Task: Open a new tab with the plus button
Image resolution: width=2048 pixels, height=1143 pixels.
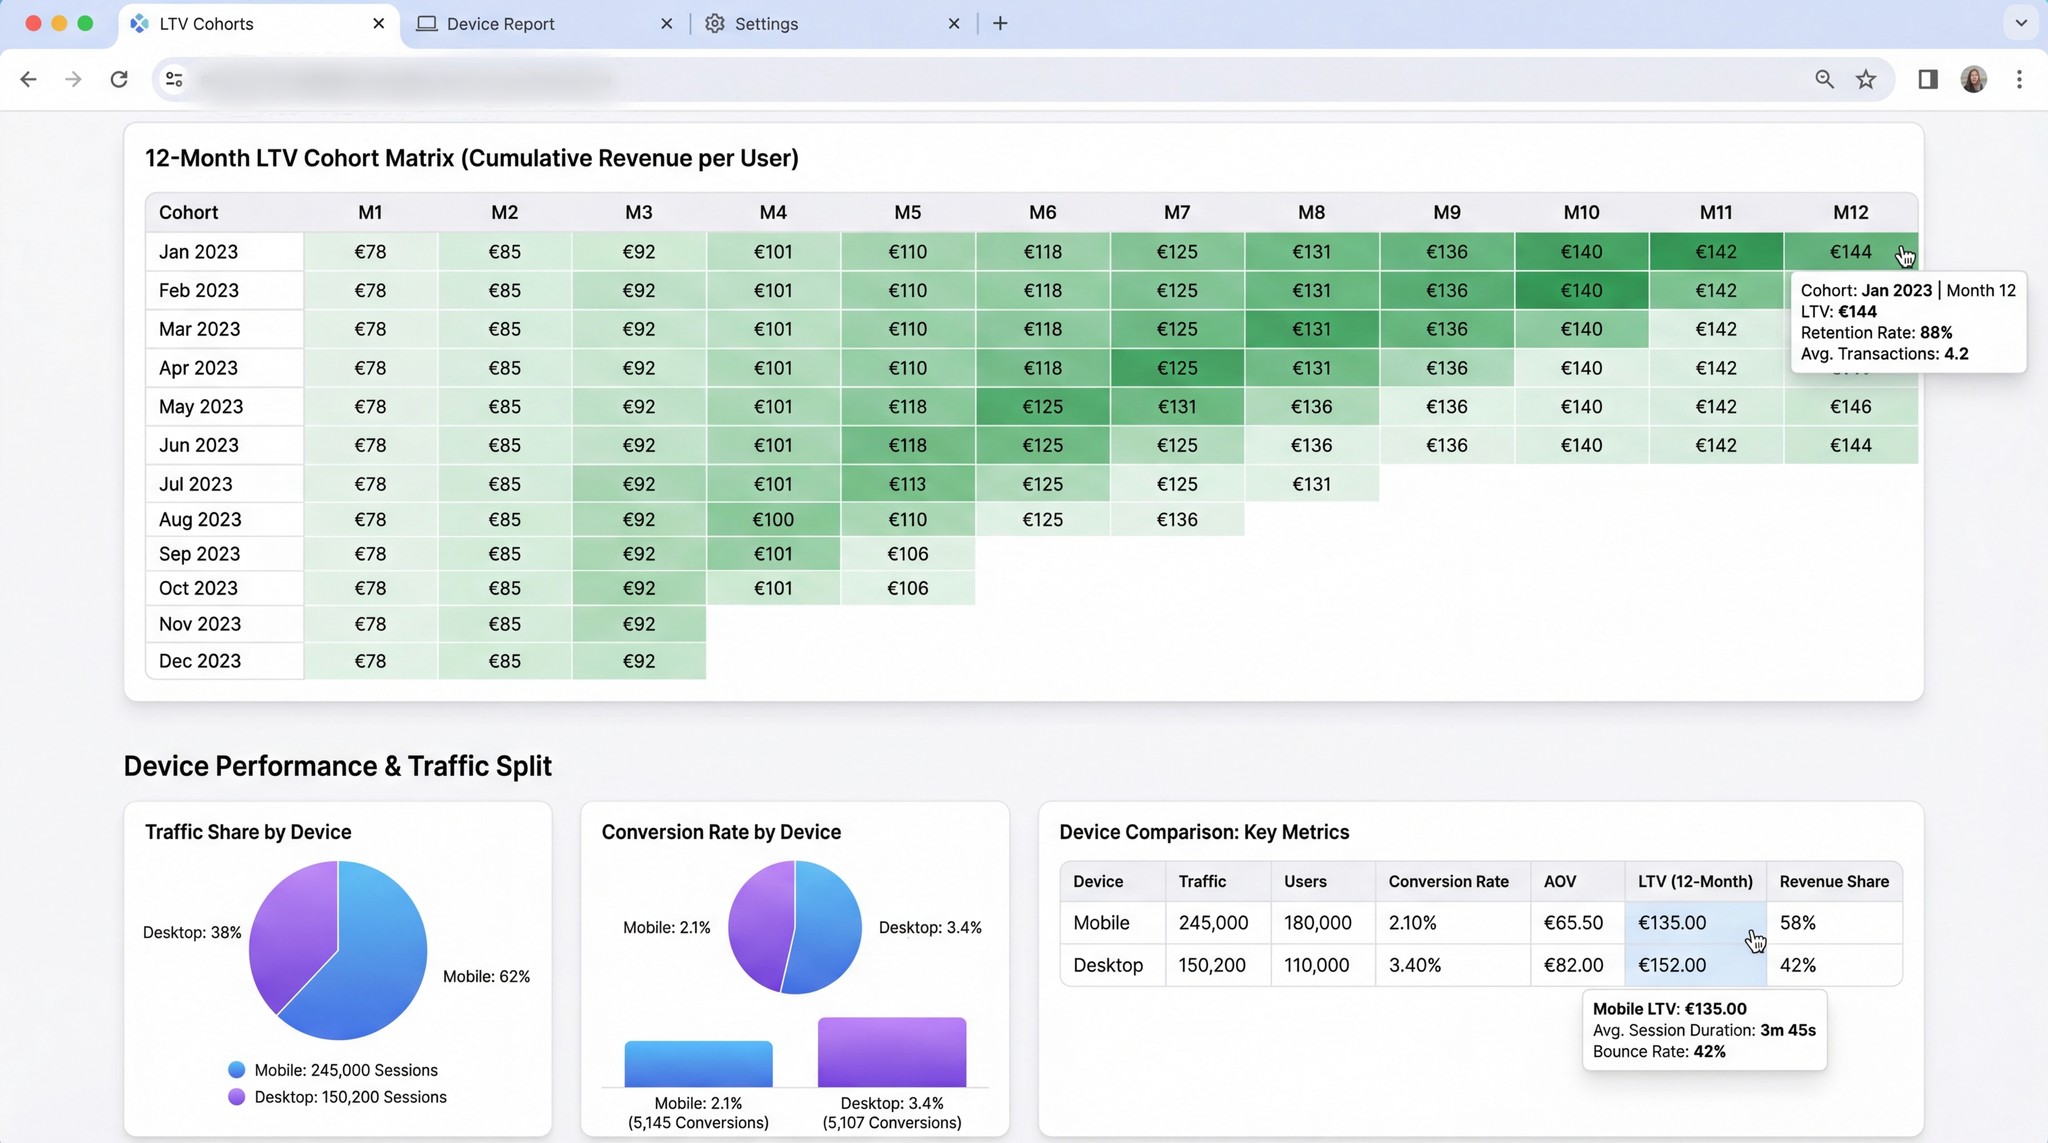Action: click(1000, 23)
